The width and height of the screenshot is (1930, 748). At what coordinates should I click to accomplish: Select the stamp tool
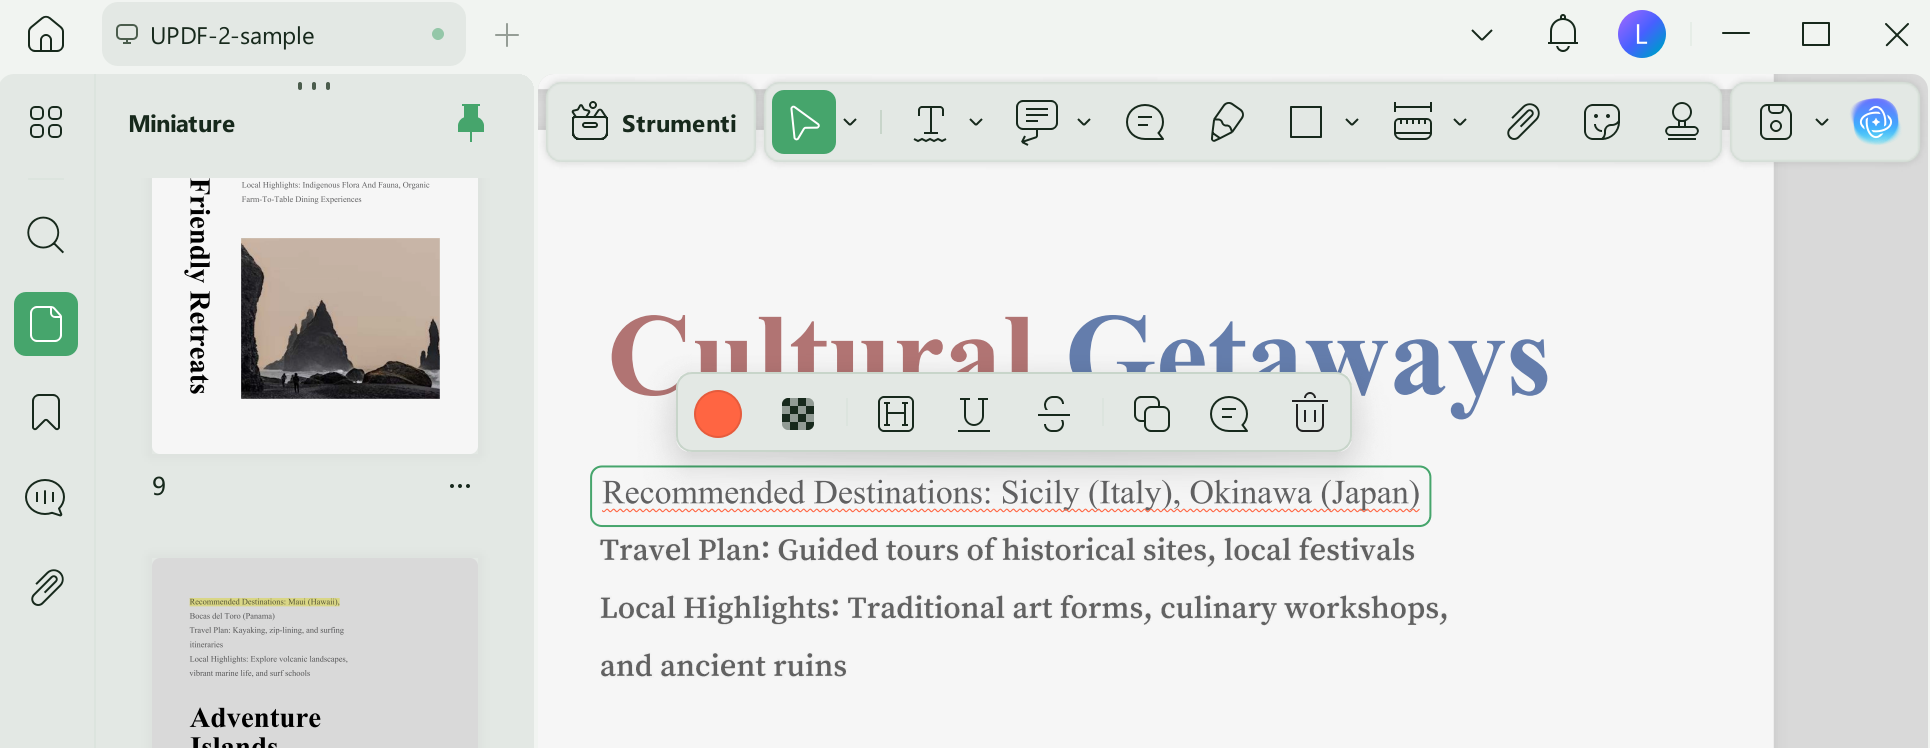point(1682,122)
